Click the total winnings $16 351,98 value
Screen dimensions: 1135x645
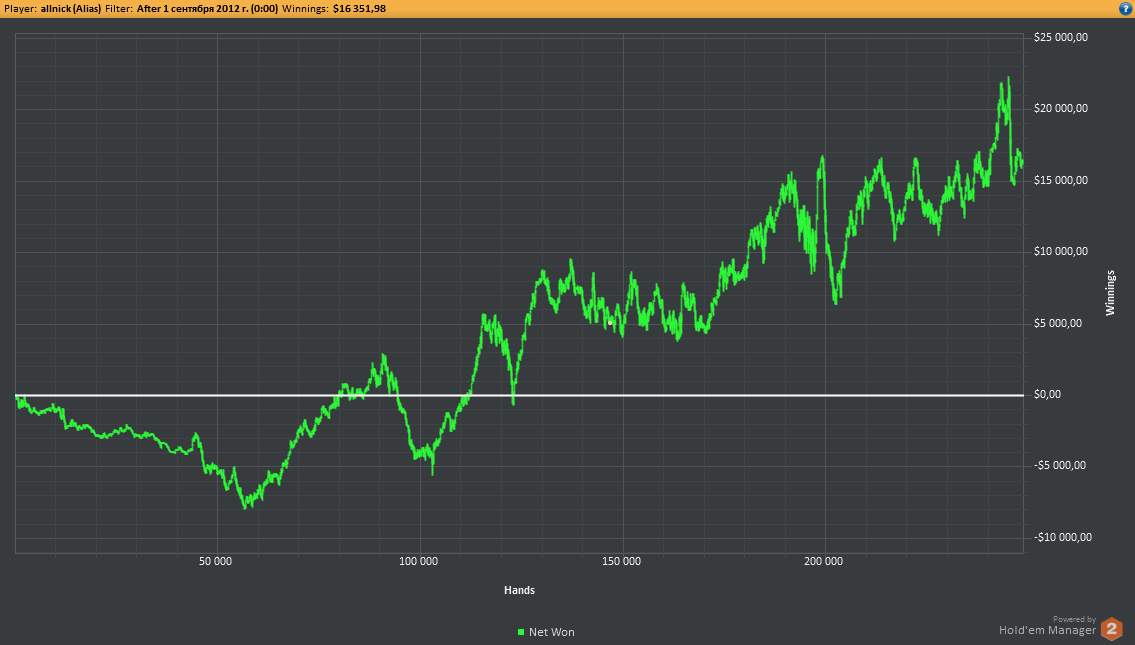point(359,8)
